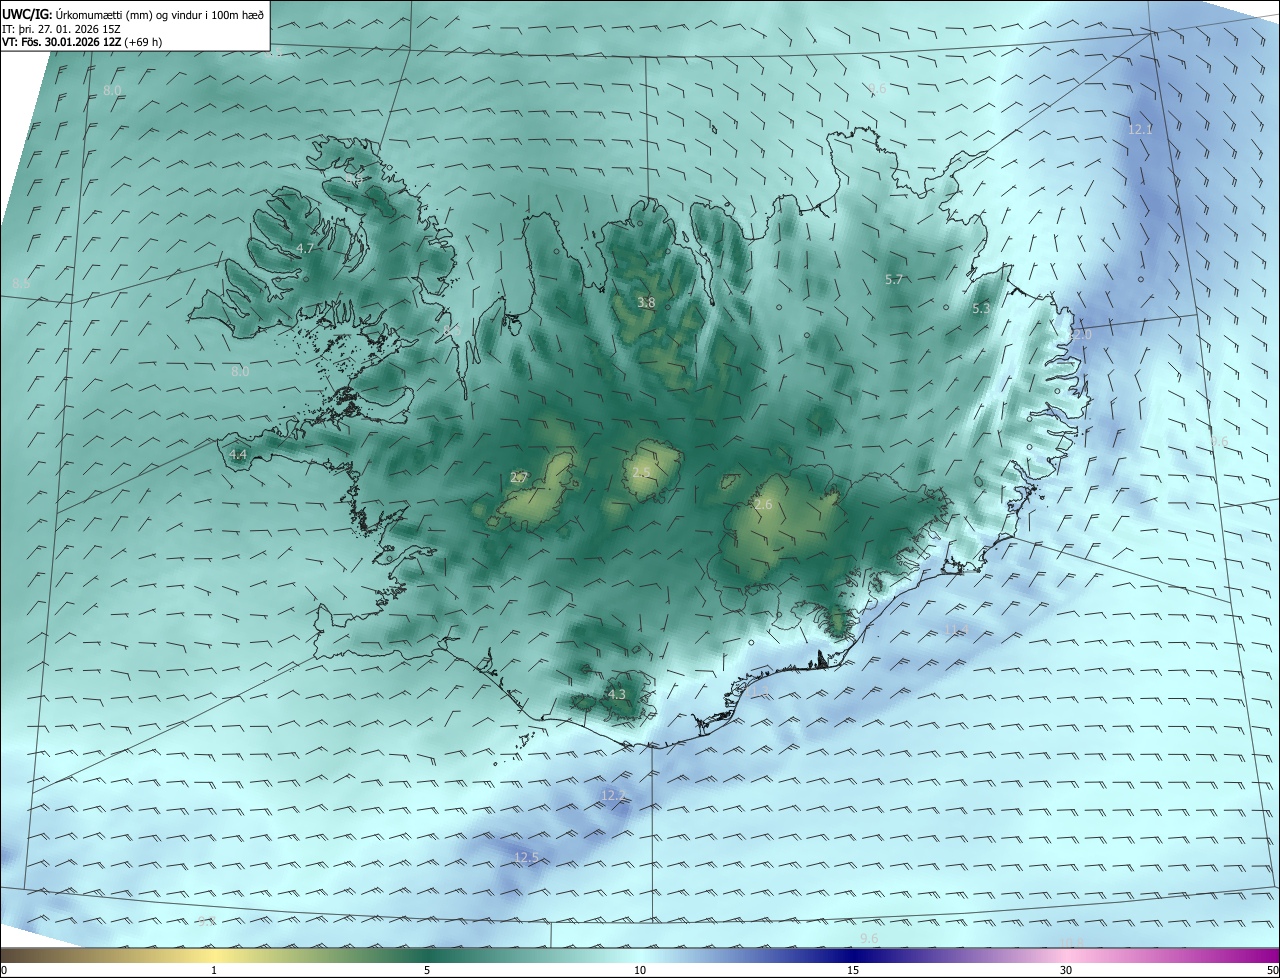Click the 4.4 value on Snæfellsnes peninsula
This screenshot has height=978, width=1280.
[x=238, y=454]
